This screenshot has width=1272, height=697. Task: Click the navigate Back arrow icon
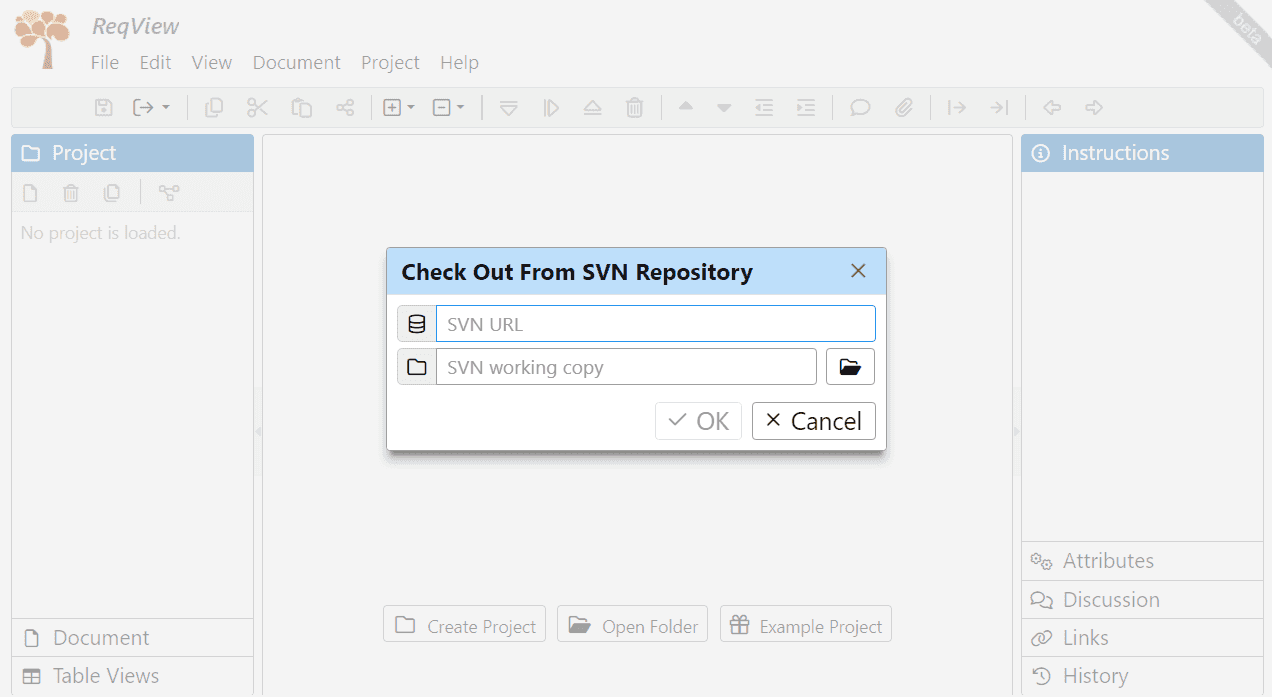(x=1051, y=107)
